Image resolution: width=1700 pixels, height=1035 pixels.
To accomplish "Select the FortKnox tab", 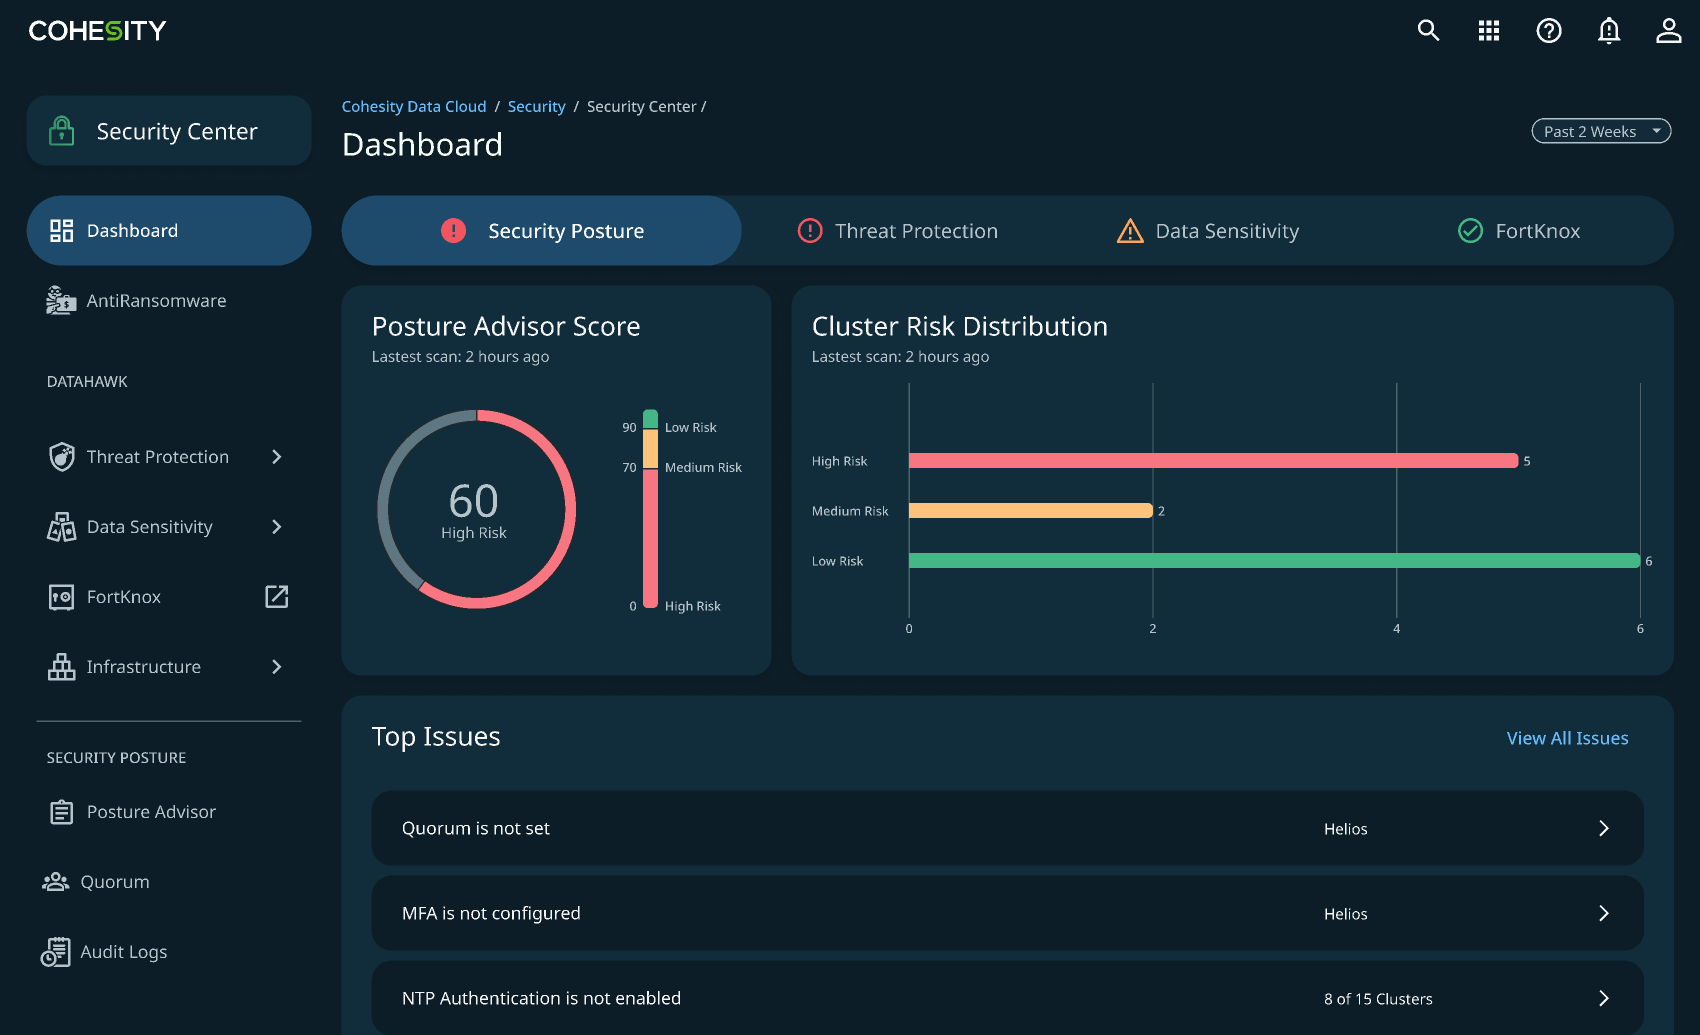I will 1519,231.
